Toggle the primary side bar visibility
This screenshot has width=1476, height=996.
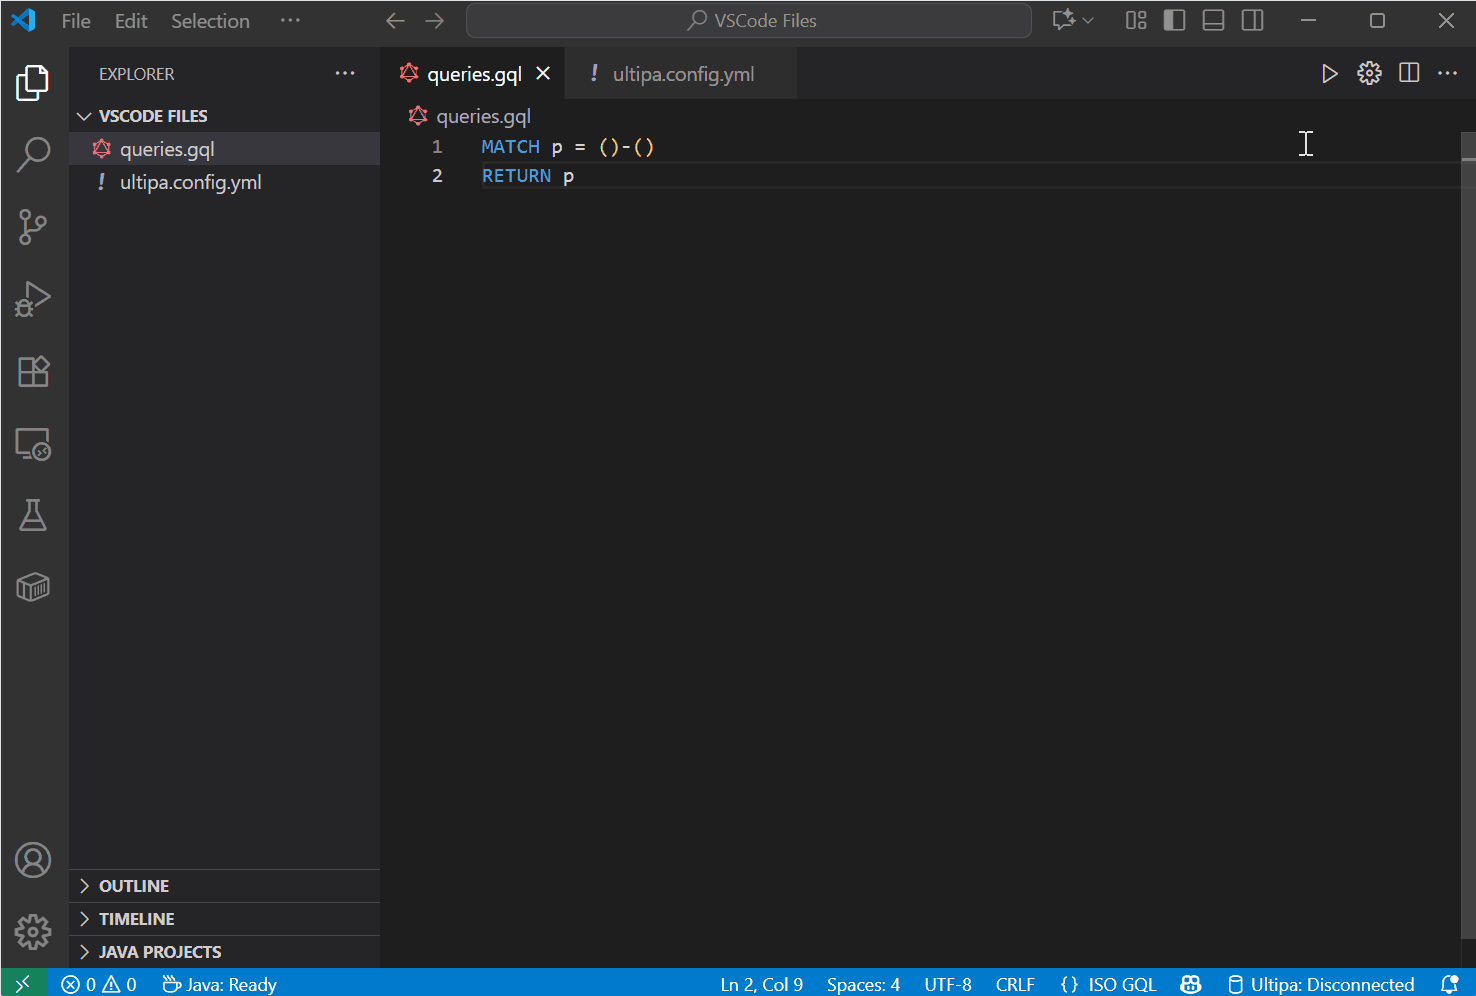[x=1174, y=21]
